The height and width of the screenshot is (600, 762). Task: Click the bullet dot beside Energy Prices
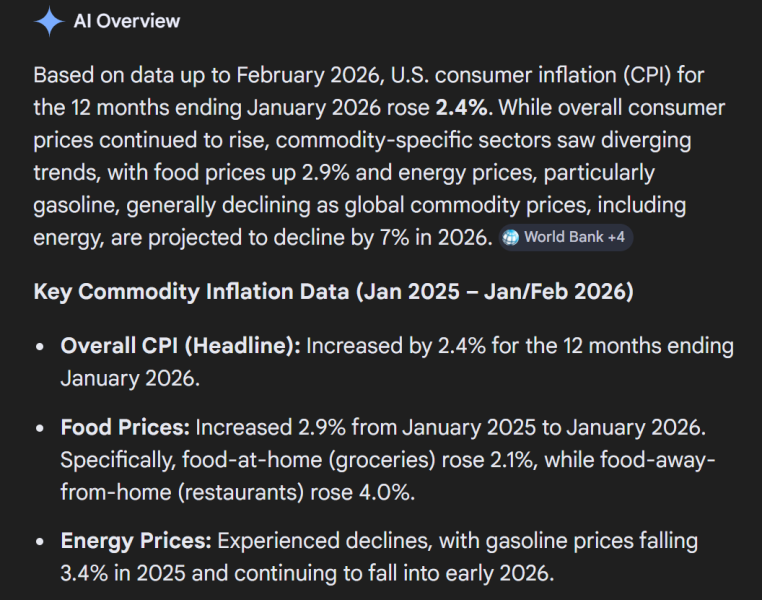39,542
